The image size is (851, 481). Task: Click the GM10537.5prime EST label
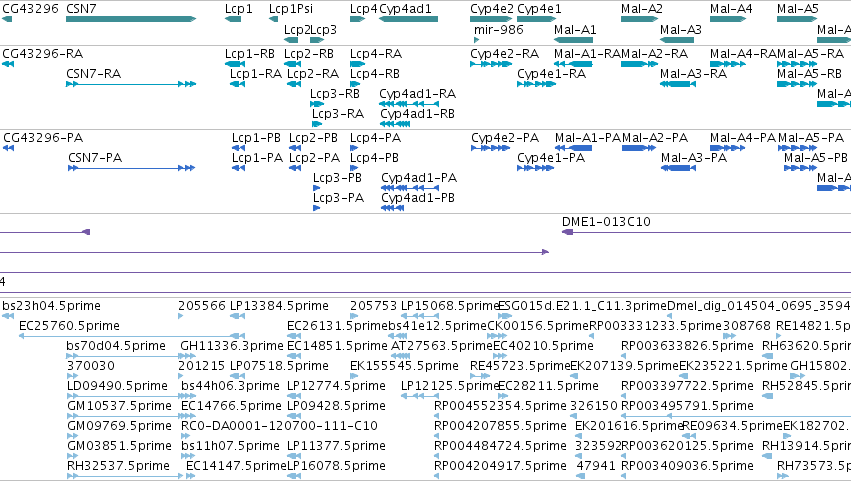[119, 406]
